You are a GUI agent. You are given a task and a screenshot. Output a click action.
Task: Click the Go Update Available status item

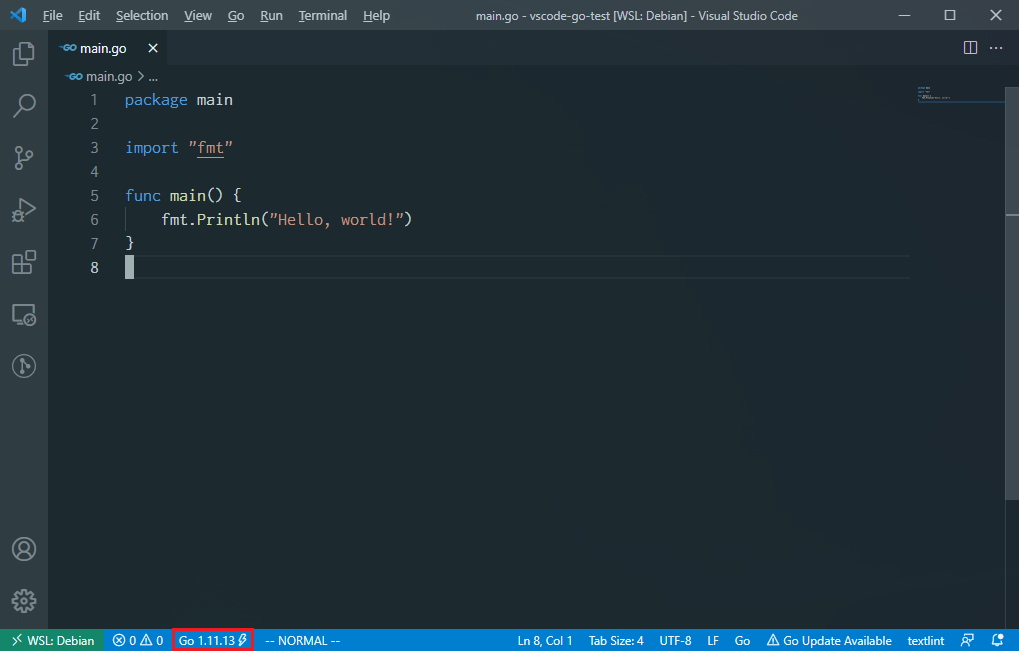tap(829, 640)
